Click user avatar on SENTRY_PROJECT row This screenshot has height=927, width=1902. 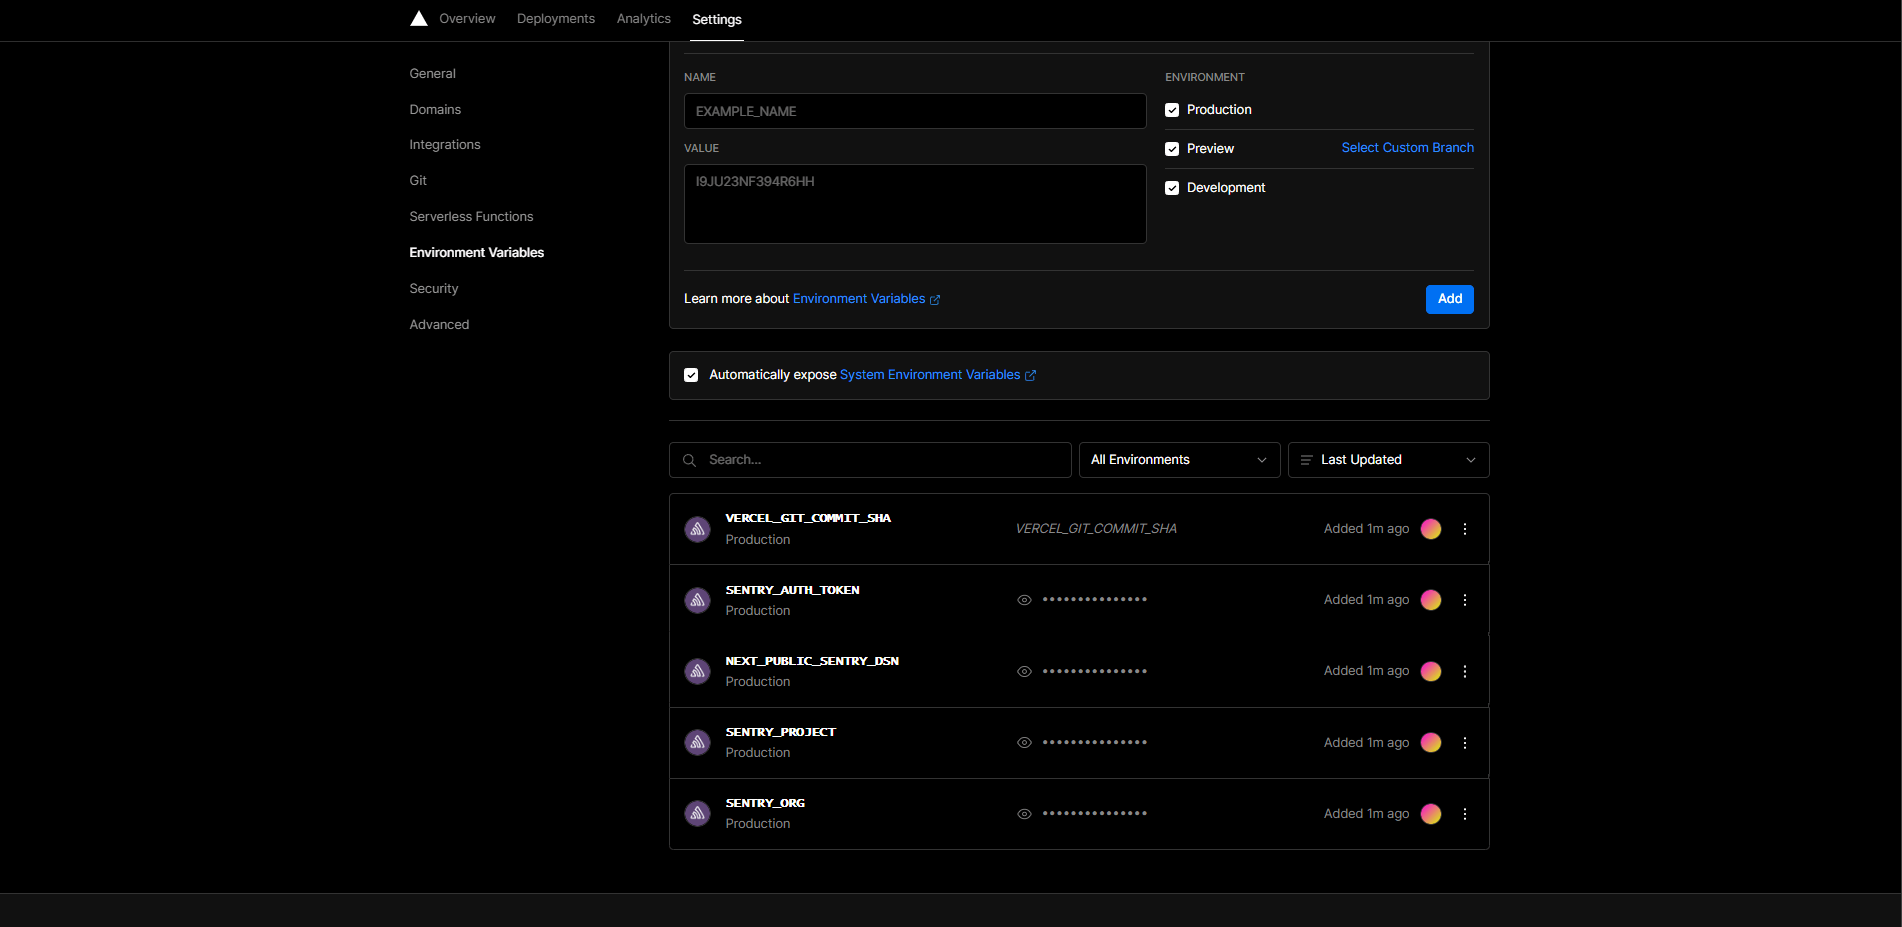pos(1431,742)
